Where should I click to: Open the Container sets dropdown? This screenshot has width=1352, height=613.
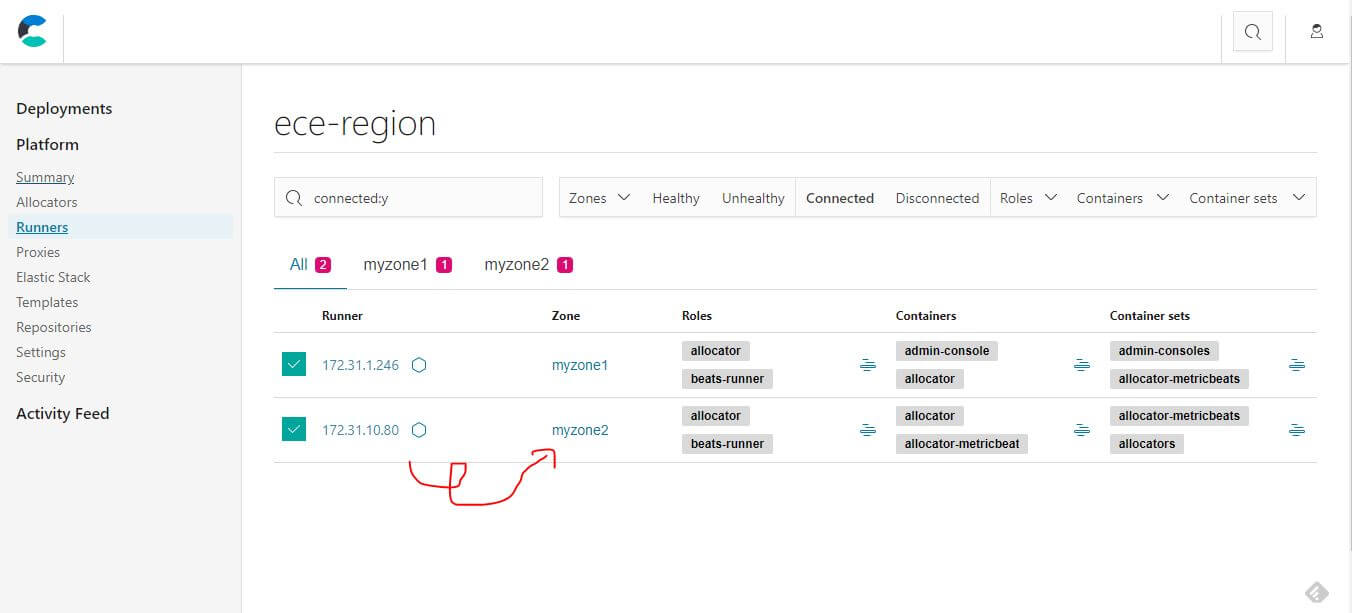pyautogui.click(x=1246, y=197)
